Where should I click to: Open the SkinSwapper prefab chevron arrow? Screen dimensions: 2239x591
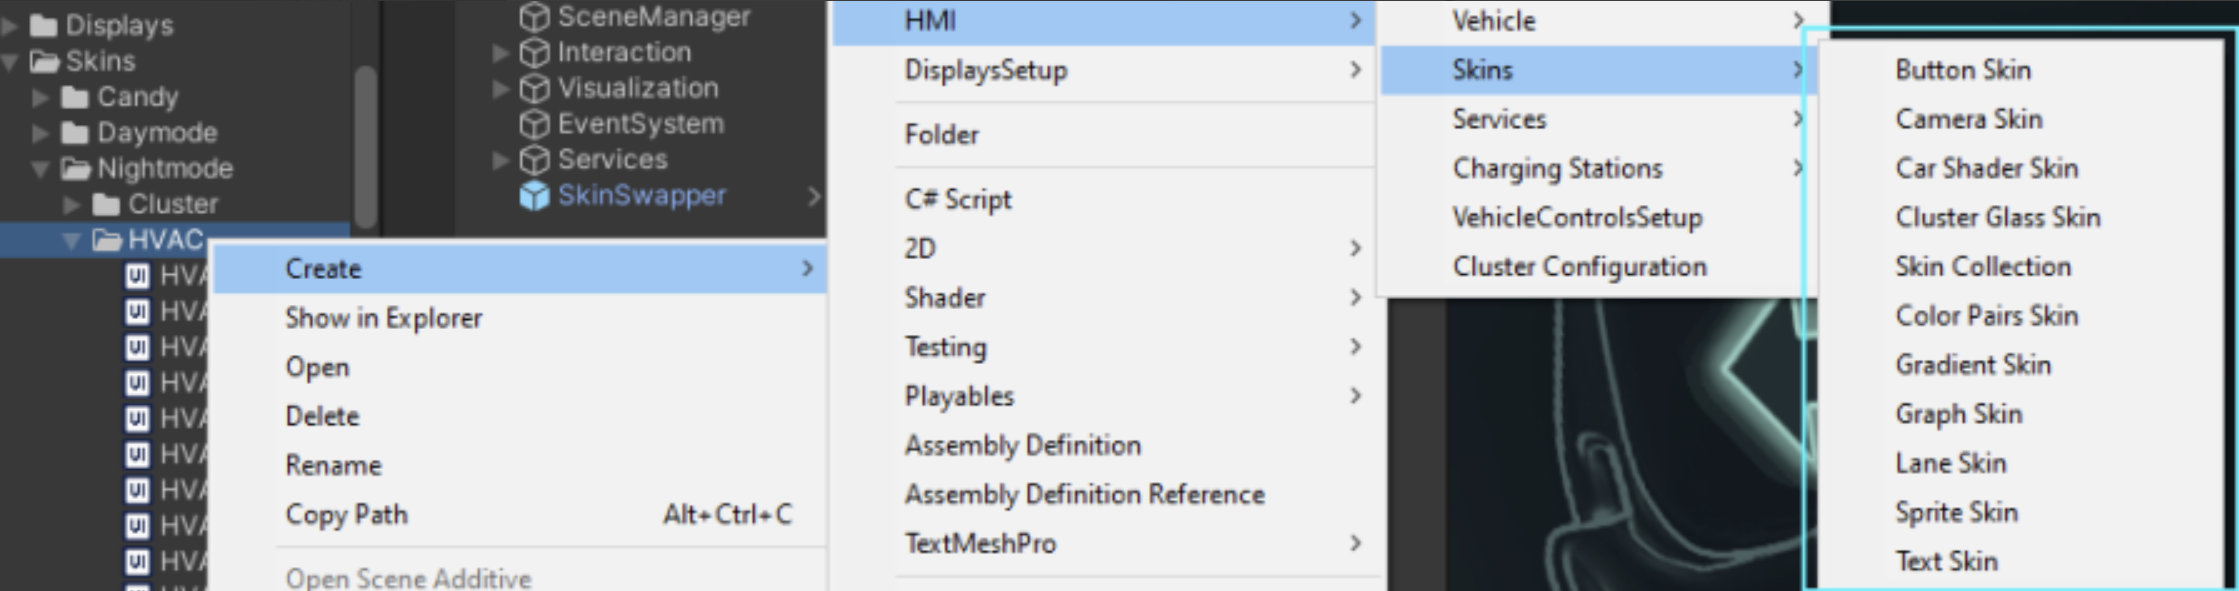pos(813,197)
